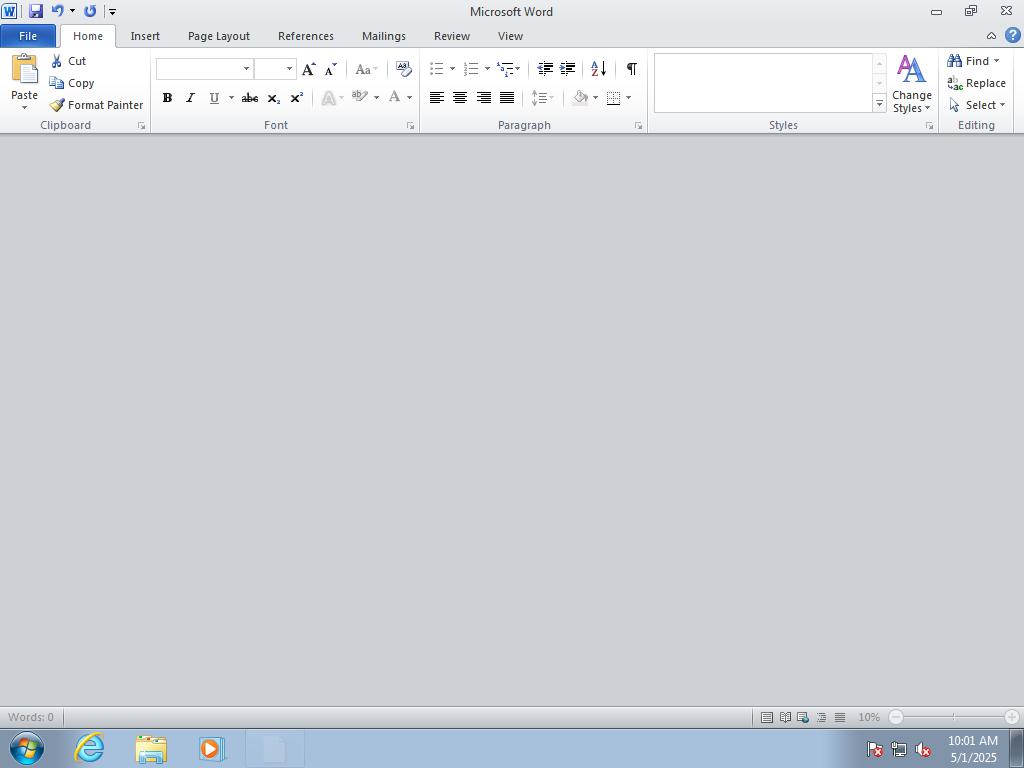1024x768 pixels.
Task: Click the Change Styles button
Action: [912, 84]
